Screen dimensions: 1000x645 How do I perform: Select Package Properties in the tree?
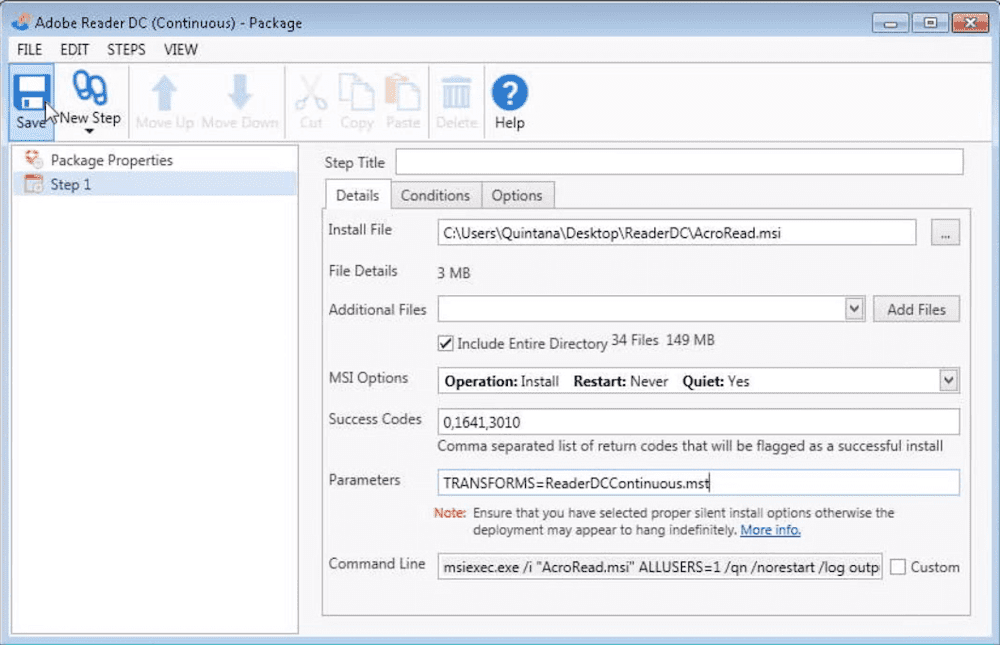click(x=112, y=160)
